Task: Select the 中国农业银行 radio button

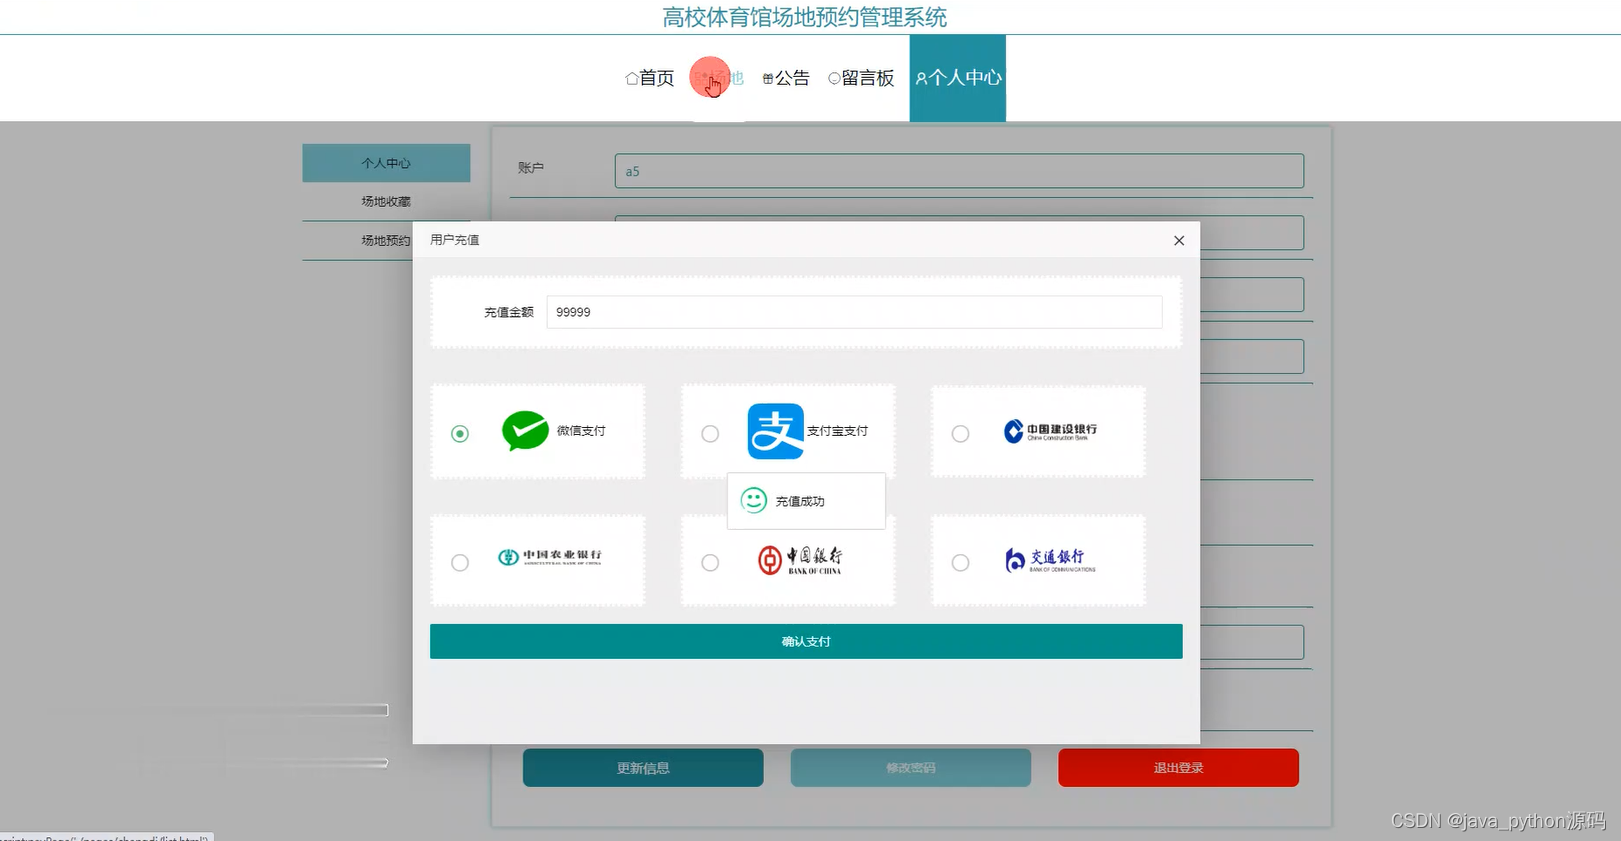Action: pos(460,563)
